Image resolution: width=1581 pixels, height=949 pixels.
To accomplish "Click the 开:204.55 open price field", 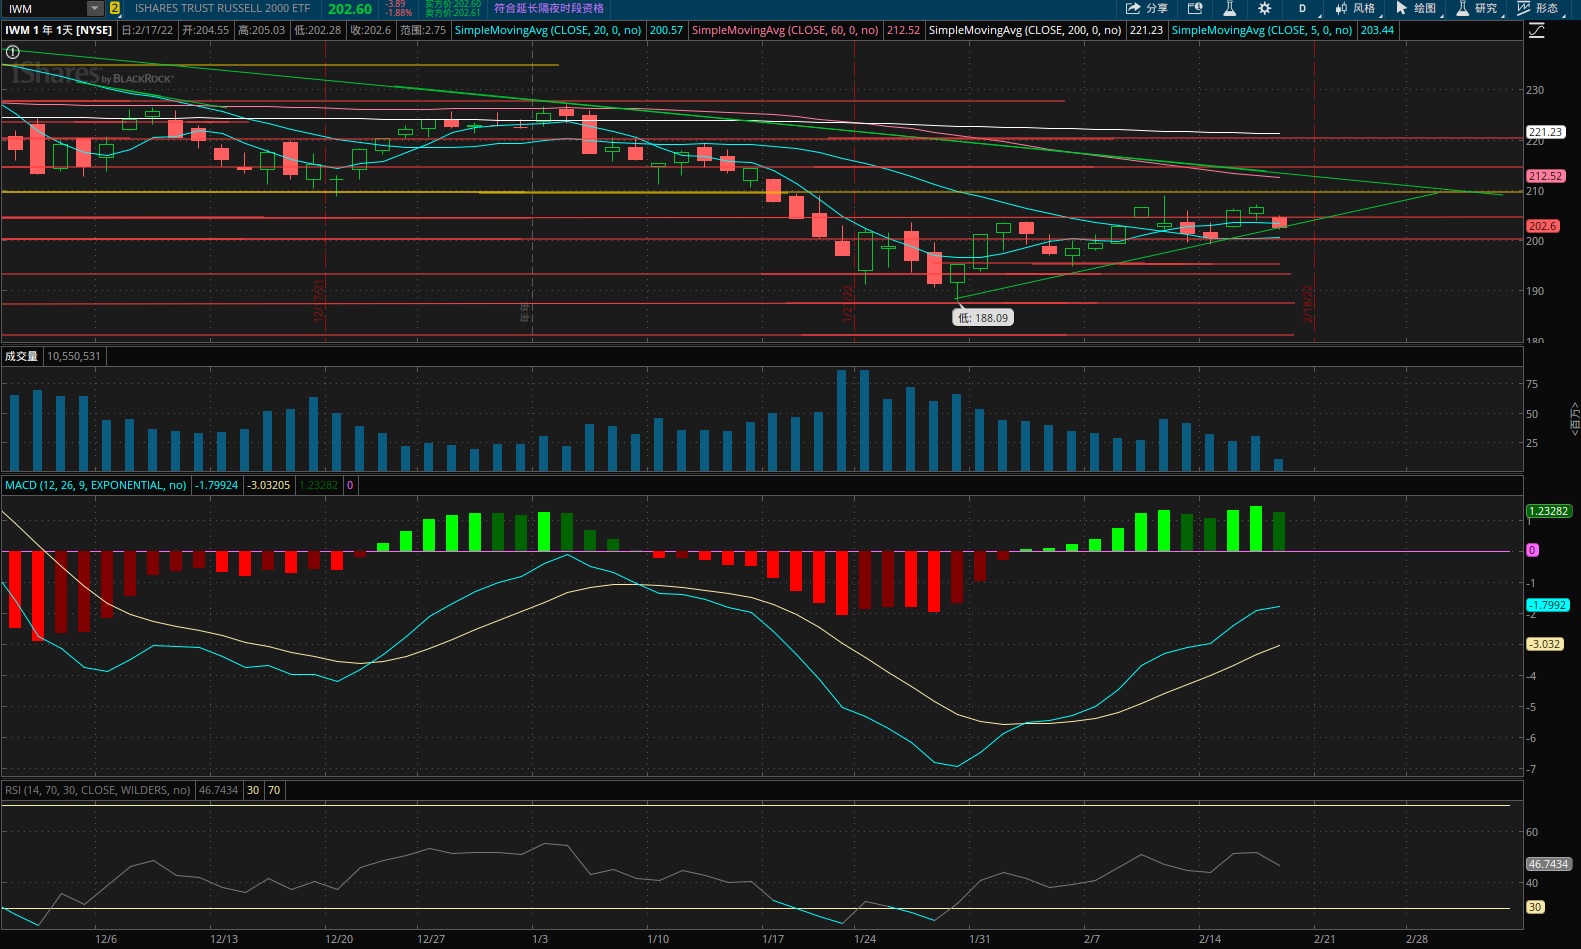I will (206, 30).
